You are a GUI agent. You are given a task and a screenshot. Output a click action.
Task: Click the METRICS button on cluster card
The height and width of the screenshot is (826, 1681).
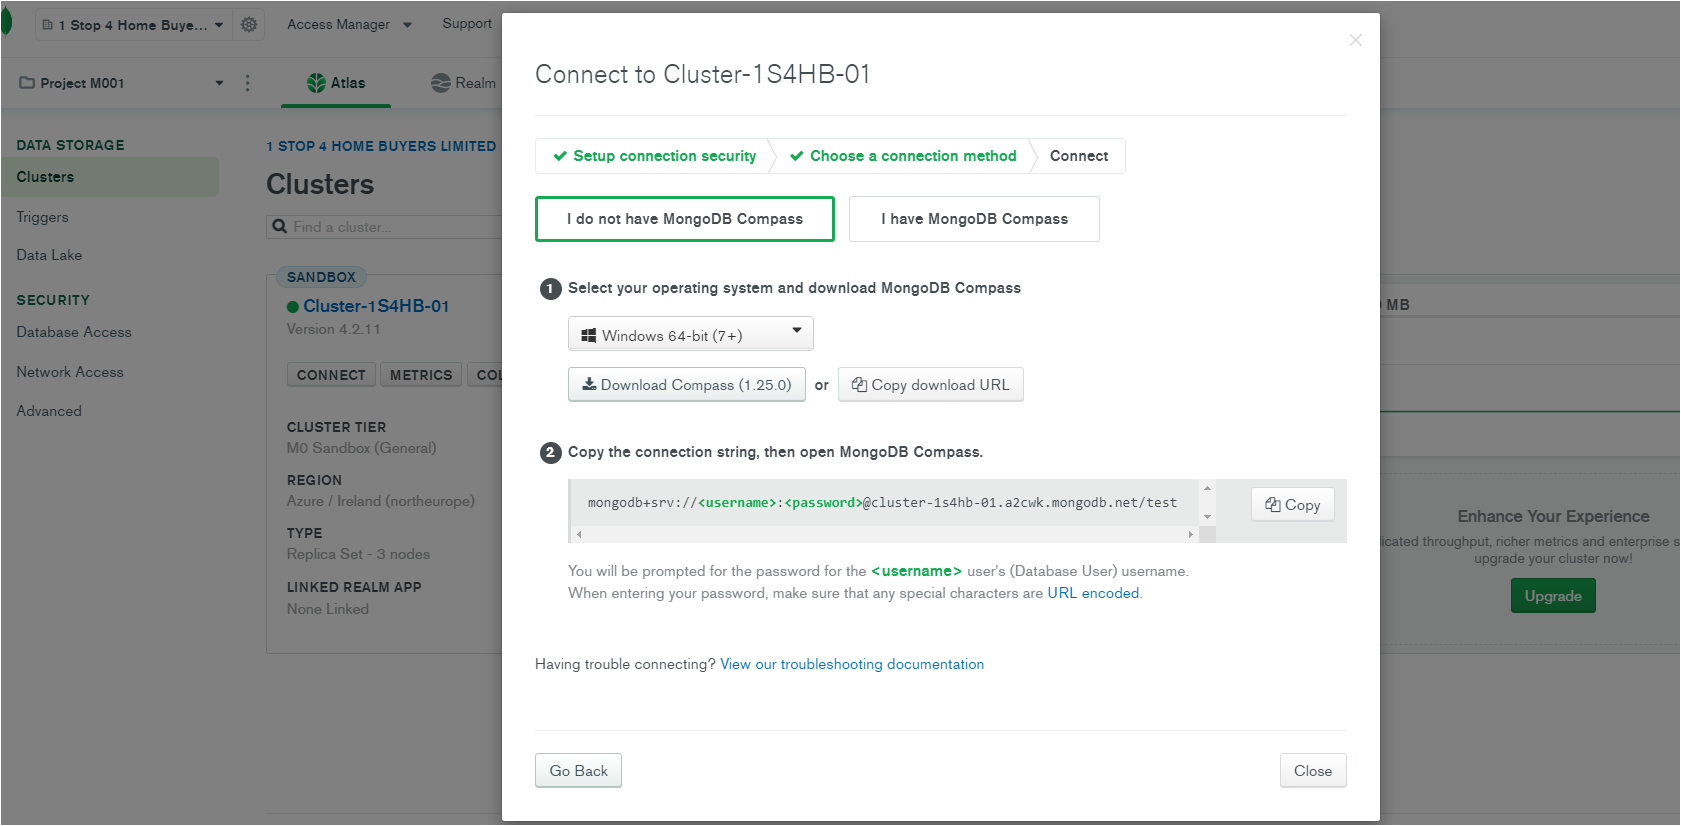[421, 375]
